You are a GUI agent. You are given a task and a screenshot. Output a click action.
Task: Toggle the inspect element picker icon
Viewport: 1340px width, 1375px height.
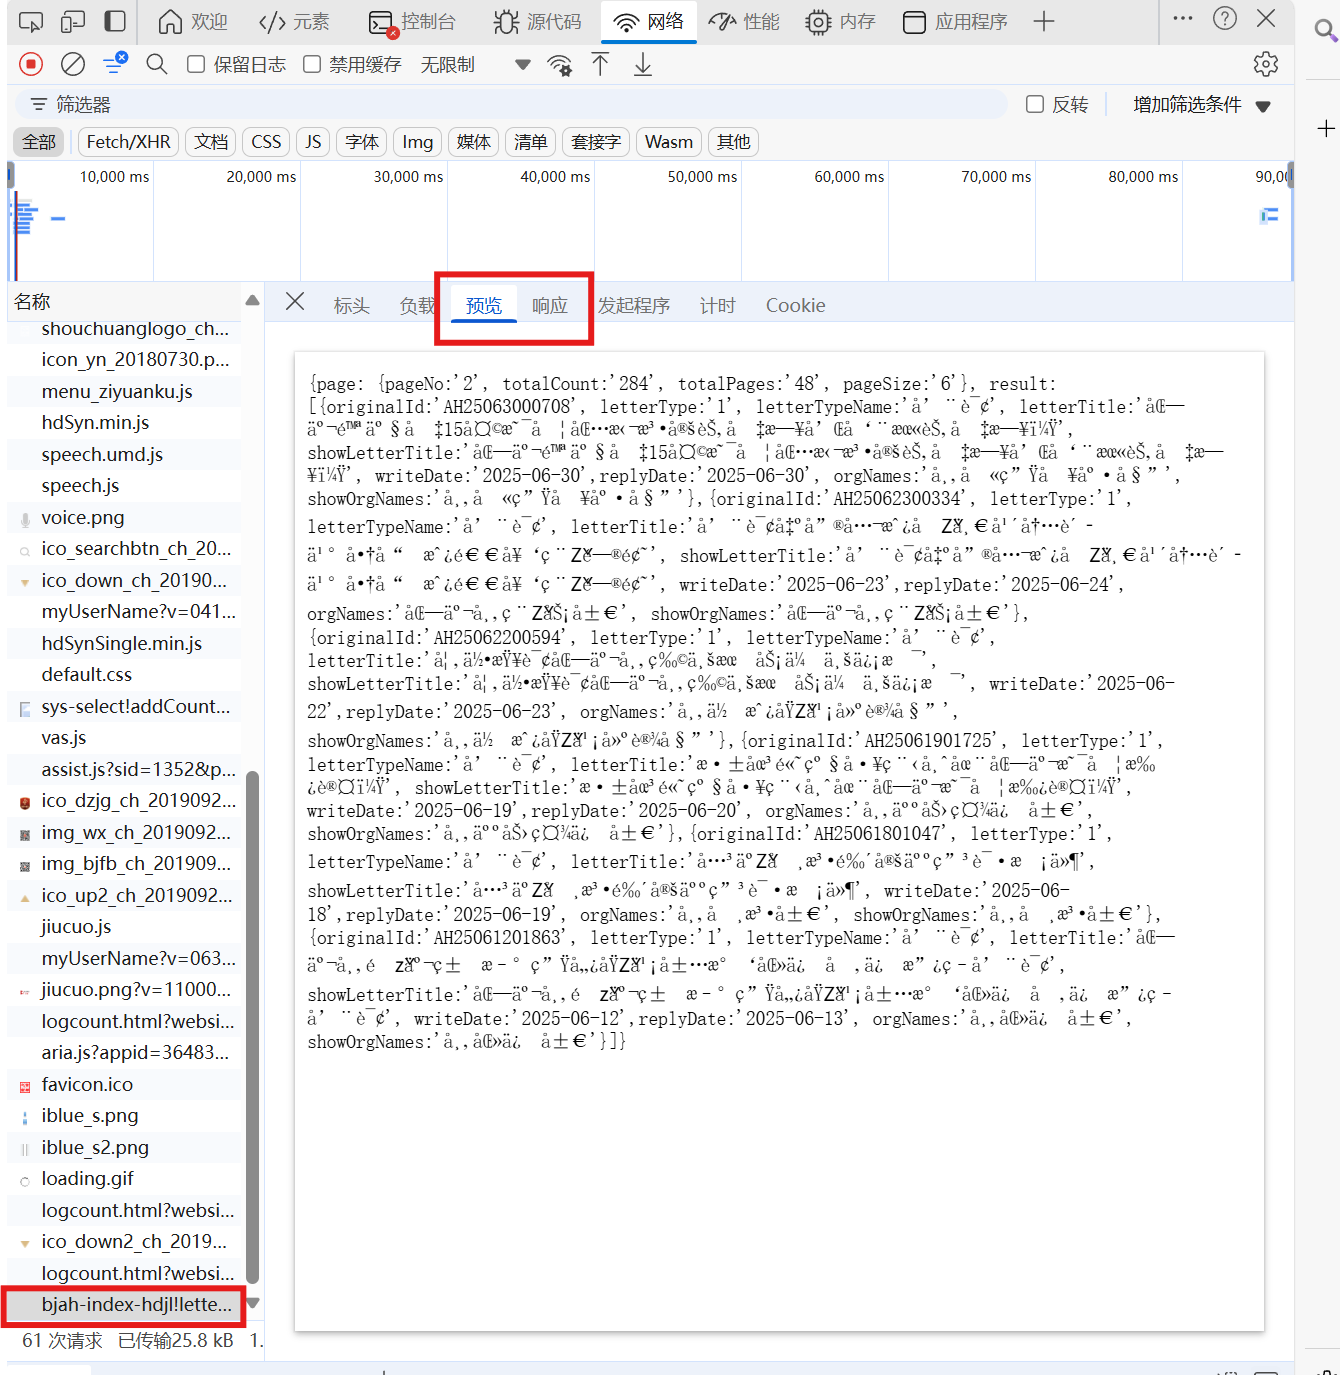coord(31,21)
